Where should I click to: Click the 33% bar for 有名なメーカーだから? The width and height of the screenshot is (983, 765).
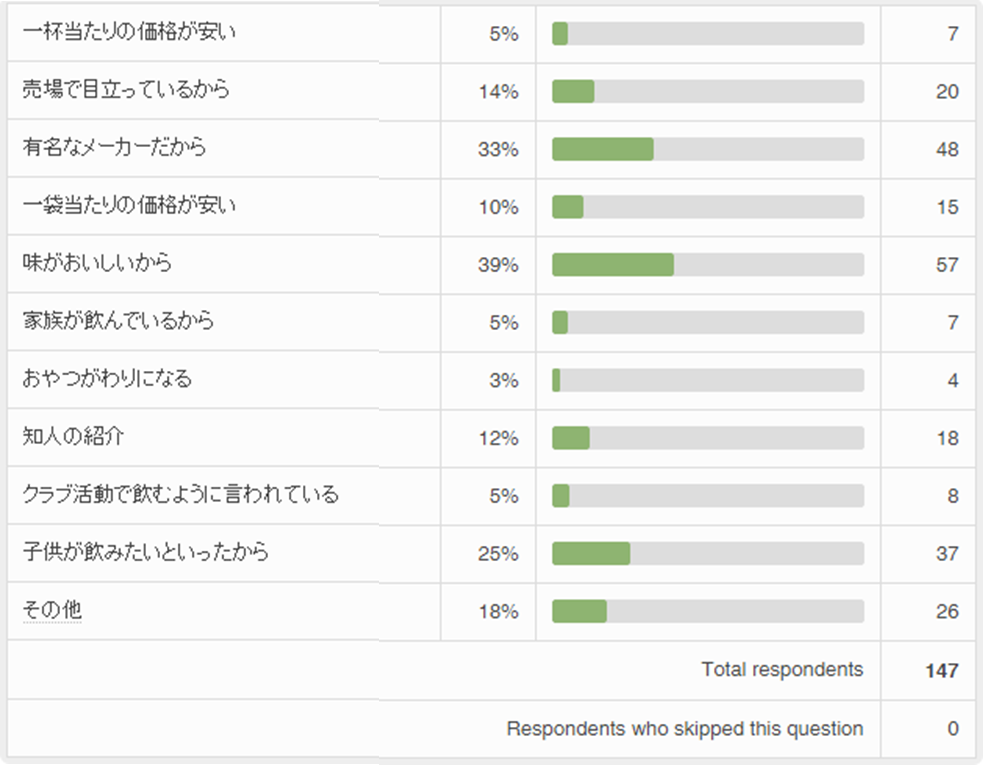603,149
